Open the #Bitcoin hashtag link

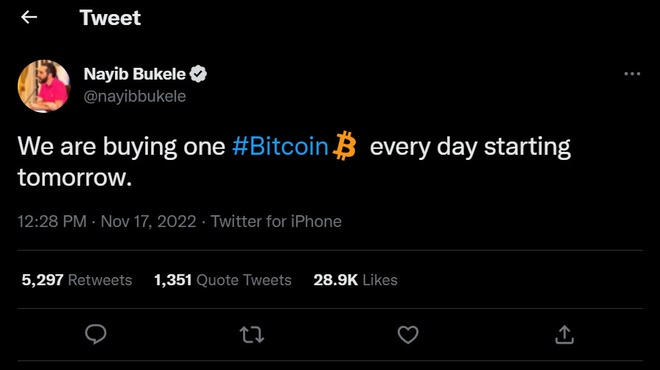pyautogui.click(x=280, y=146)
